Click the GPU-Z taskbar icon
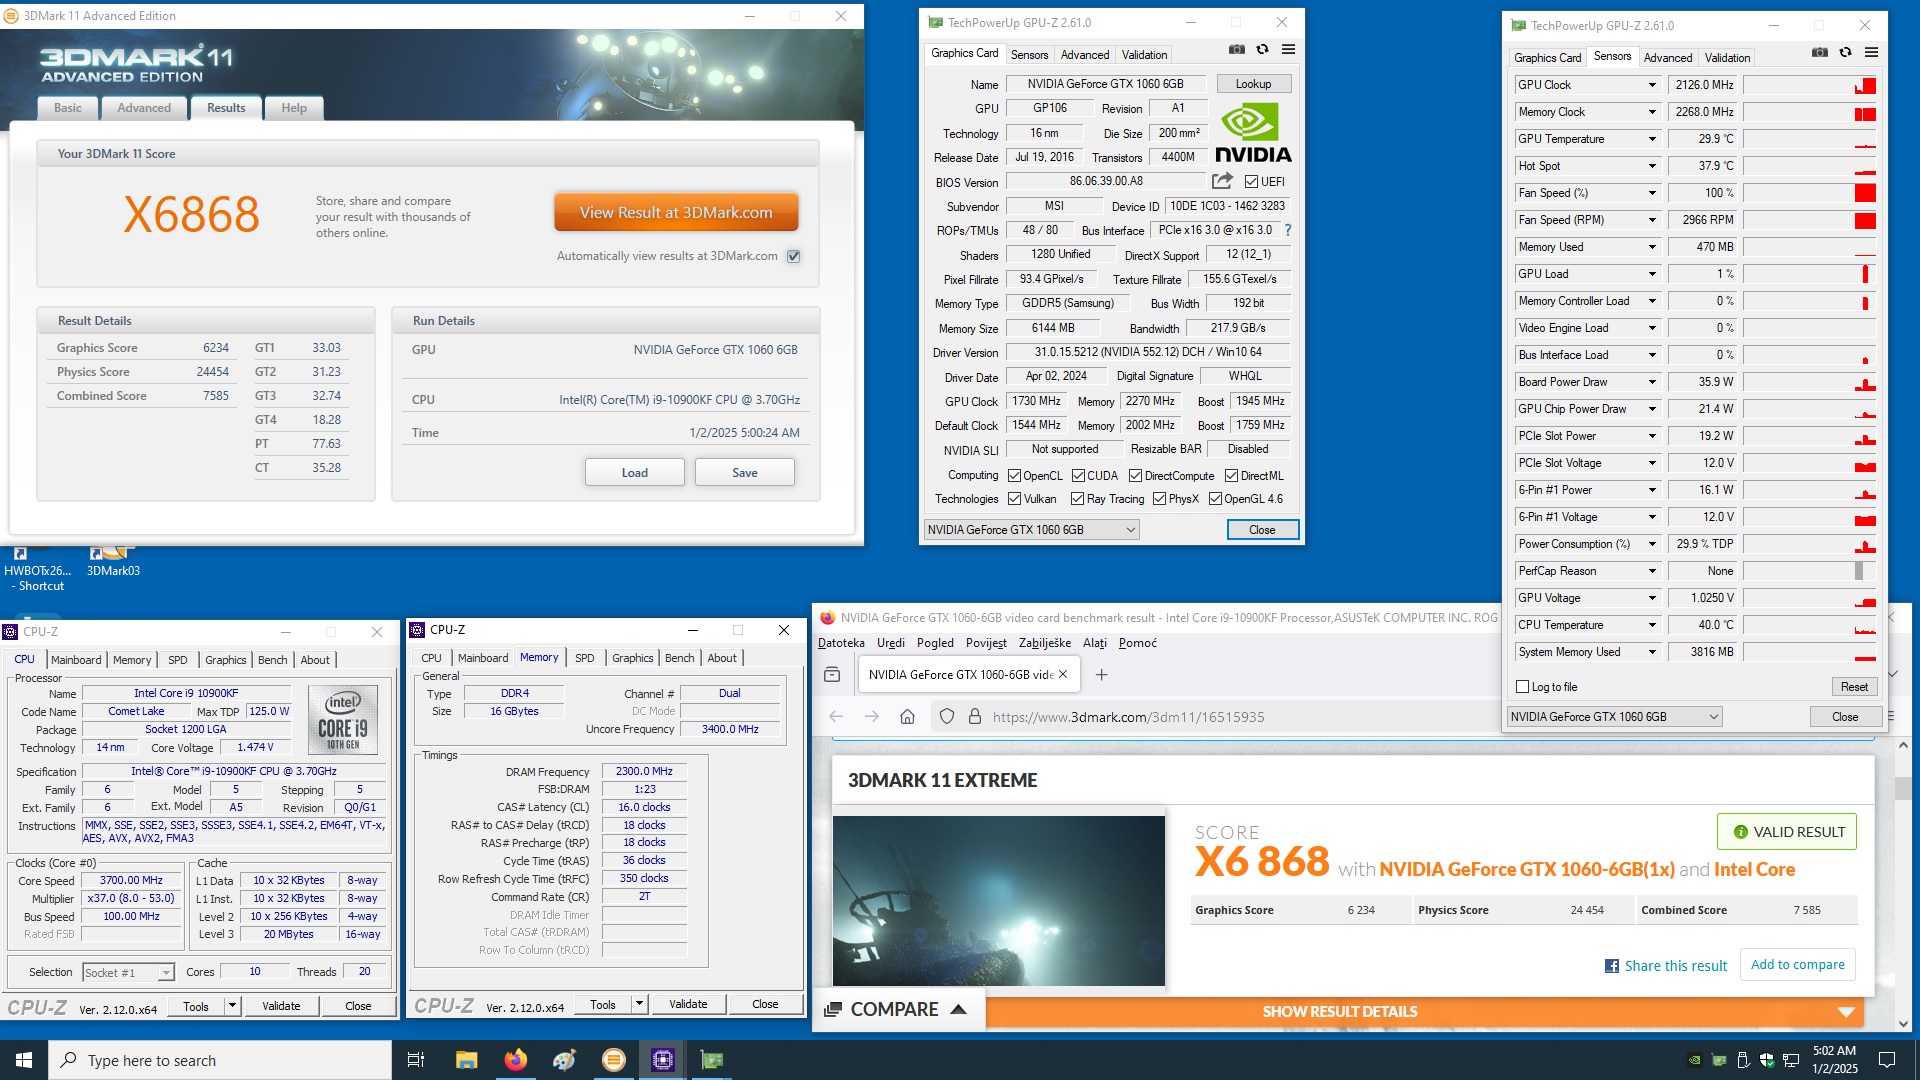The height and width of the screenshot is (1080, 1920). pos(712,1060)
